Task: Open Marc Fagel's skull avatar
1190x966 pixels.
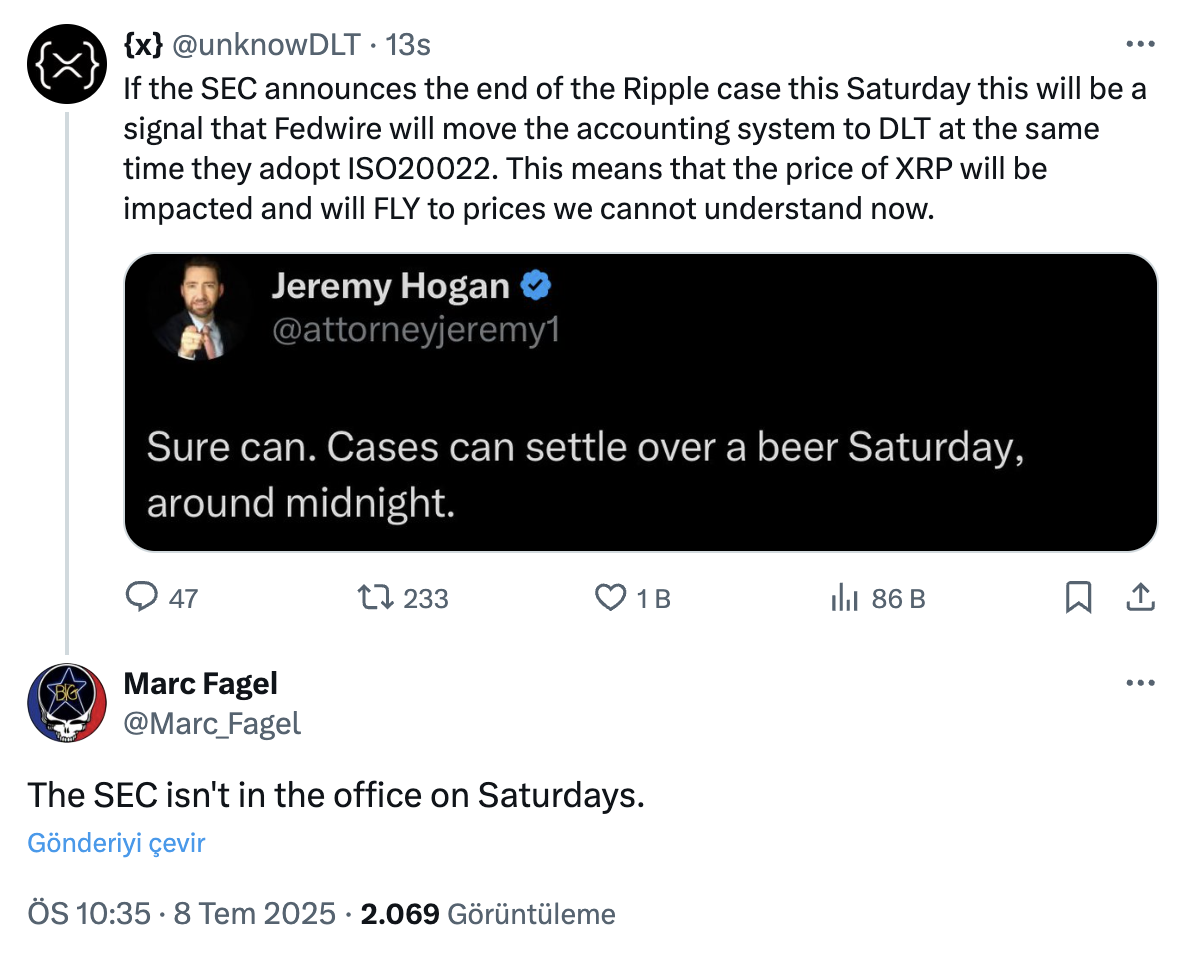Action: 66,703
